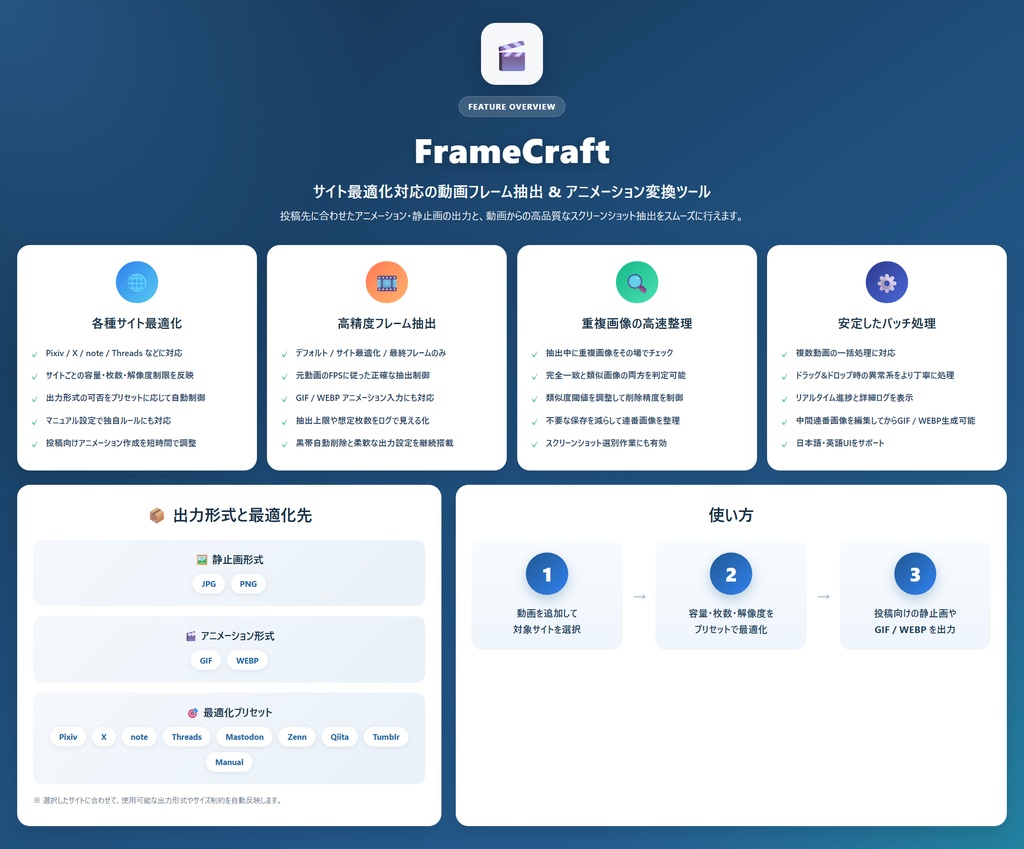Select the Manual preset option

click(x=229, y=762)
